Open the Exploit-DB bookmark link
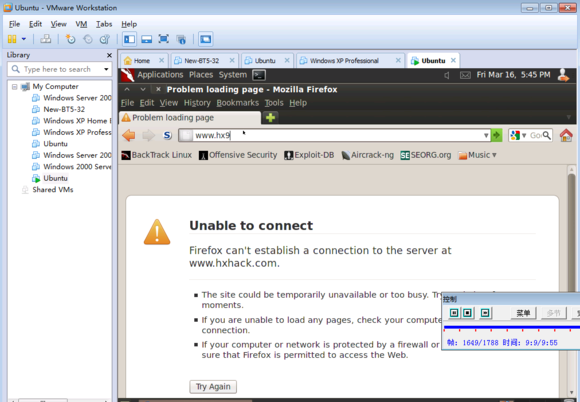The height and width of the screenshot is (402, 580). 309,155
